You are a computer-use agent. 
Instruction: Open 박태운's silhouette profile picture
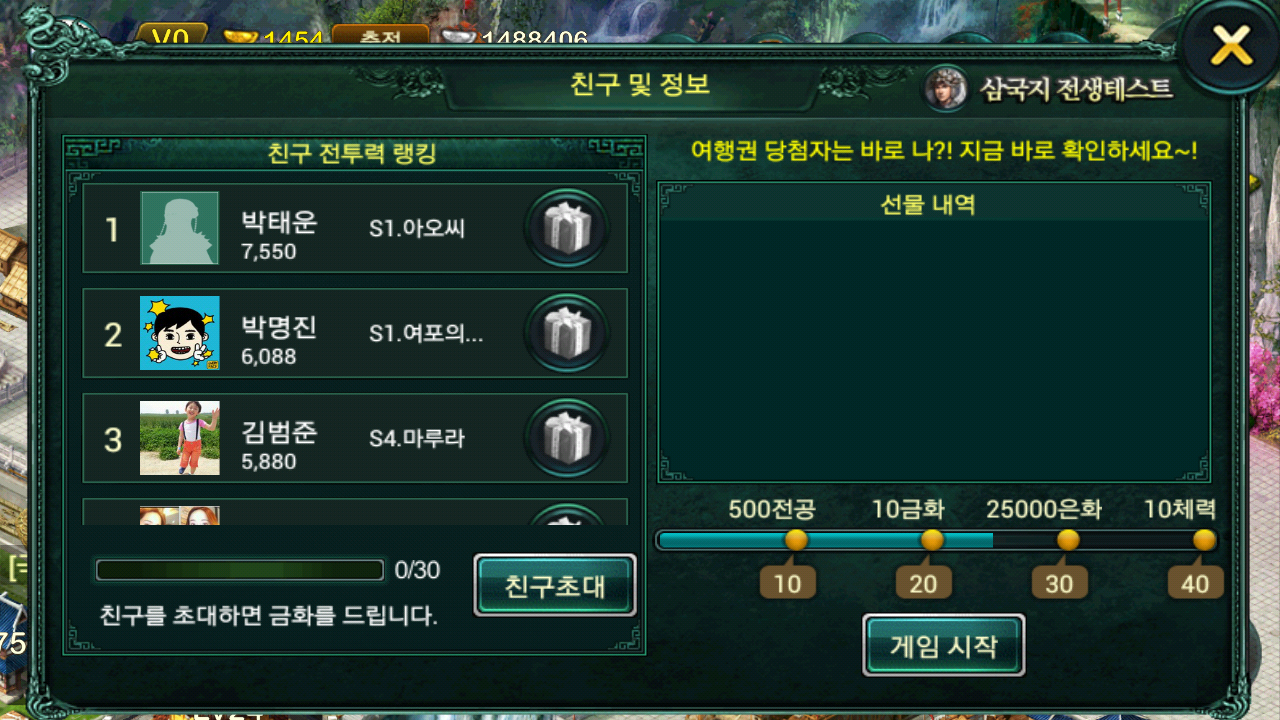pyautogui.click(x=179, y=228)
